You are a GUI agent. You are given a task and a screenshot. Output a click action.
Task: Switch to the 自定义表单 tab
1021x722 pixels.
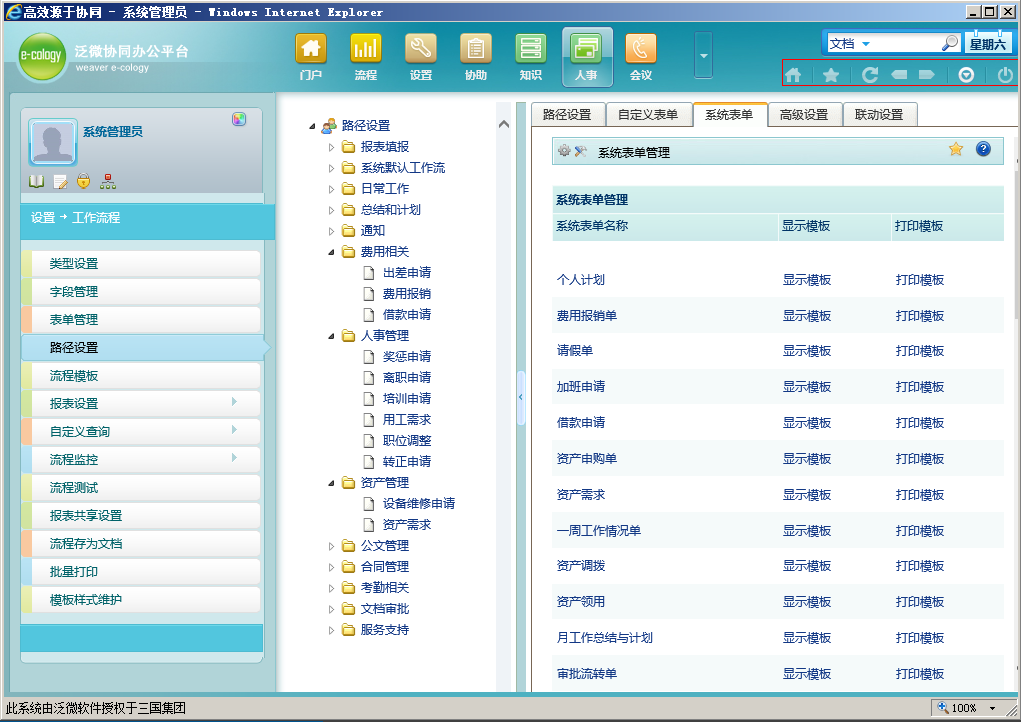coord(648,115)
